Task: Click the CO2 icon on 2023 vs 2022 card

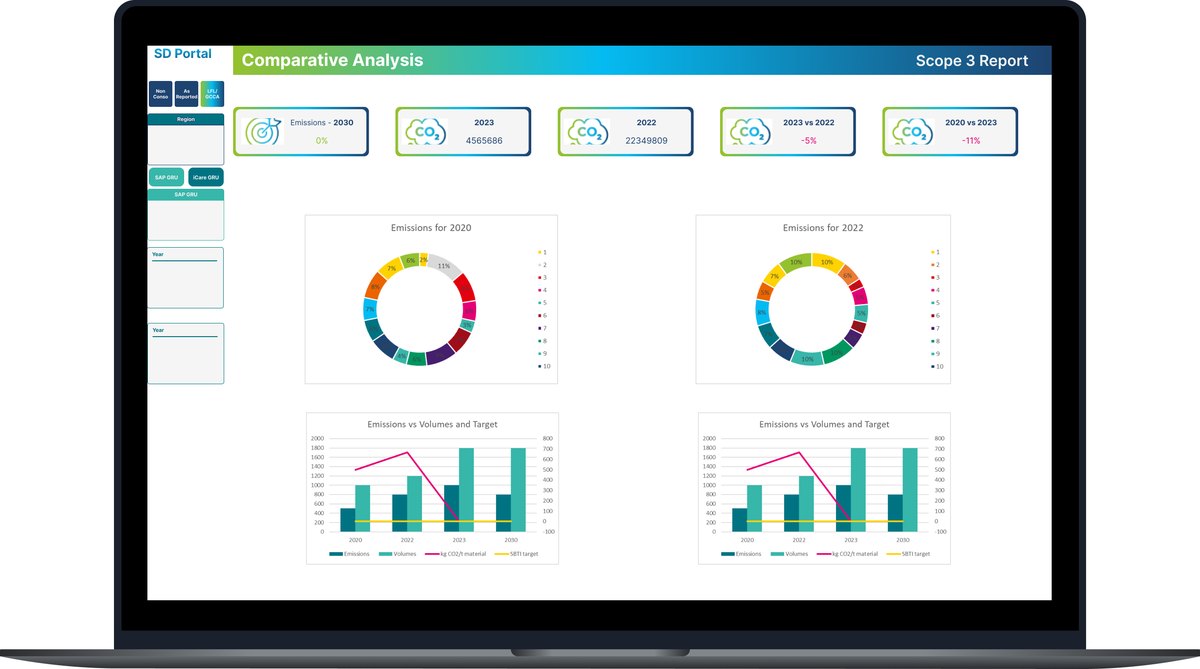Action: pyautogui.click(x=750, y=131)
